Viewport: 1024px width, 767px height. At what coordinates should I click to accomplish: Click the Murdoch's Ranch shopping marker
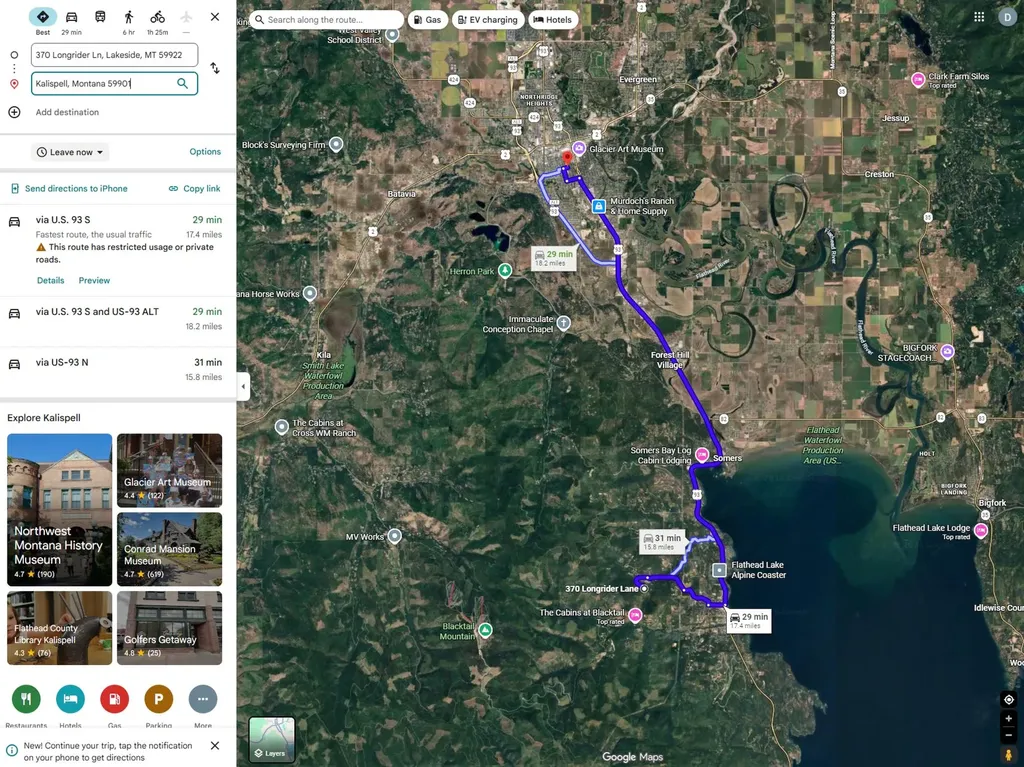tap(599, 206)
